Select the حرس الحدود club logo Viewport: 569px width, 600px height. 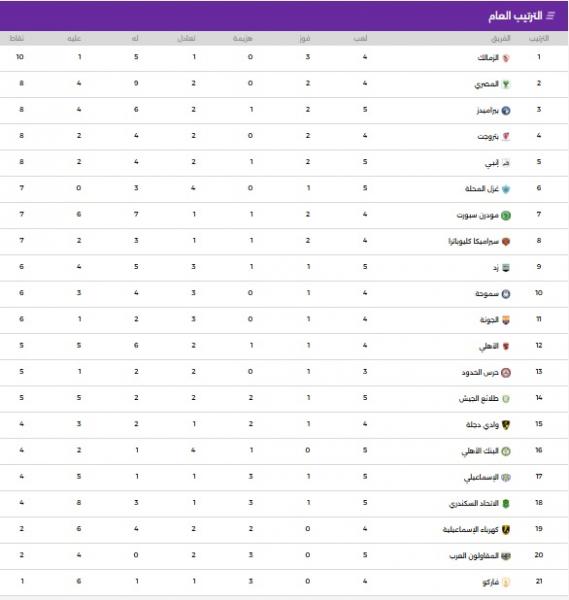tap(505, 373)
